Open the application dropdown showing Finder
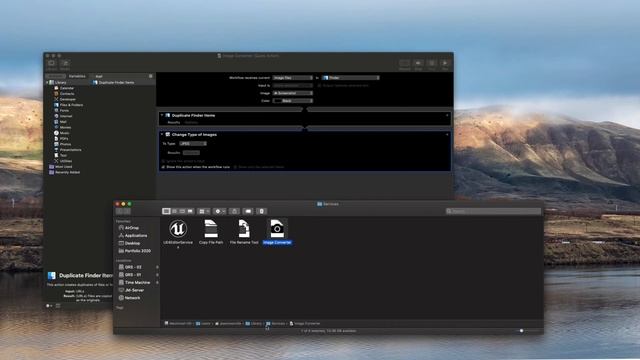Image resolution: width=640 pixels, height=360 pixels. coord(351,78)
